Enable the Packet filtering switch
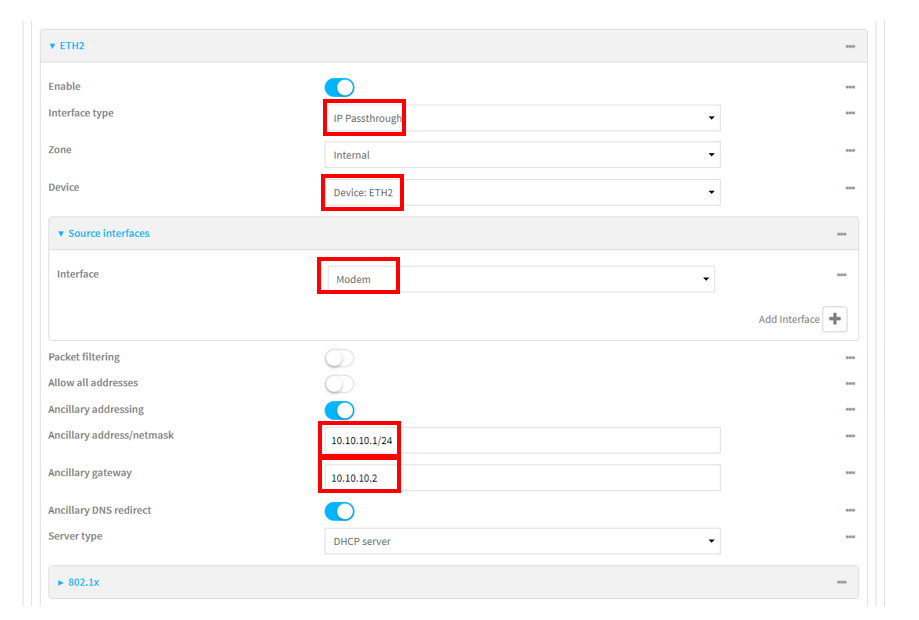Viewport: 919px width, 620px height. 340,358
